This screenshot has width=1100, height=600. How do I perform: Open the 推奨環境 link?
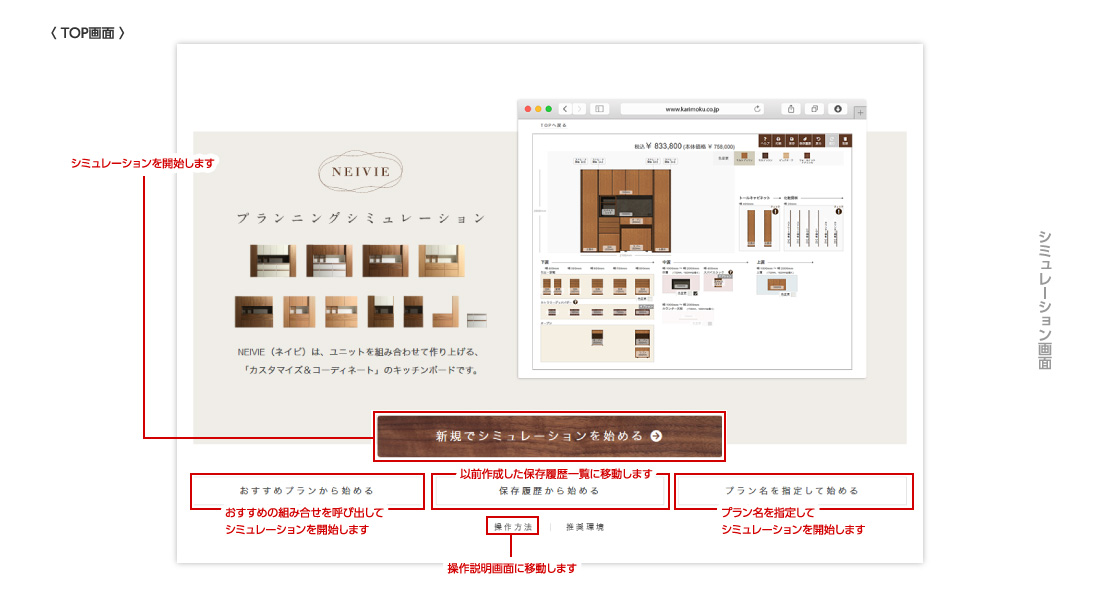585,526
